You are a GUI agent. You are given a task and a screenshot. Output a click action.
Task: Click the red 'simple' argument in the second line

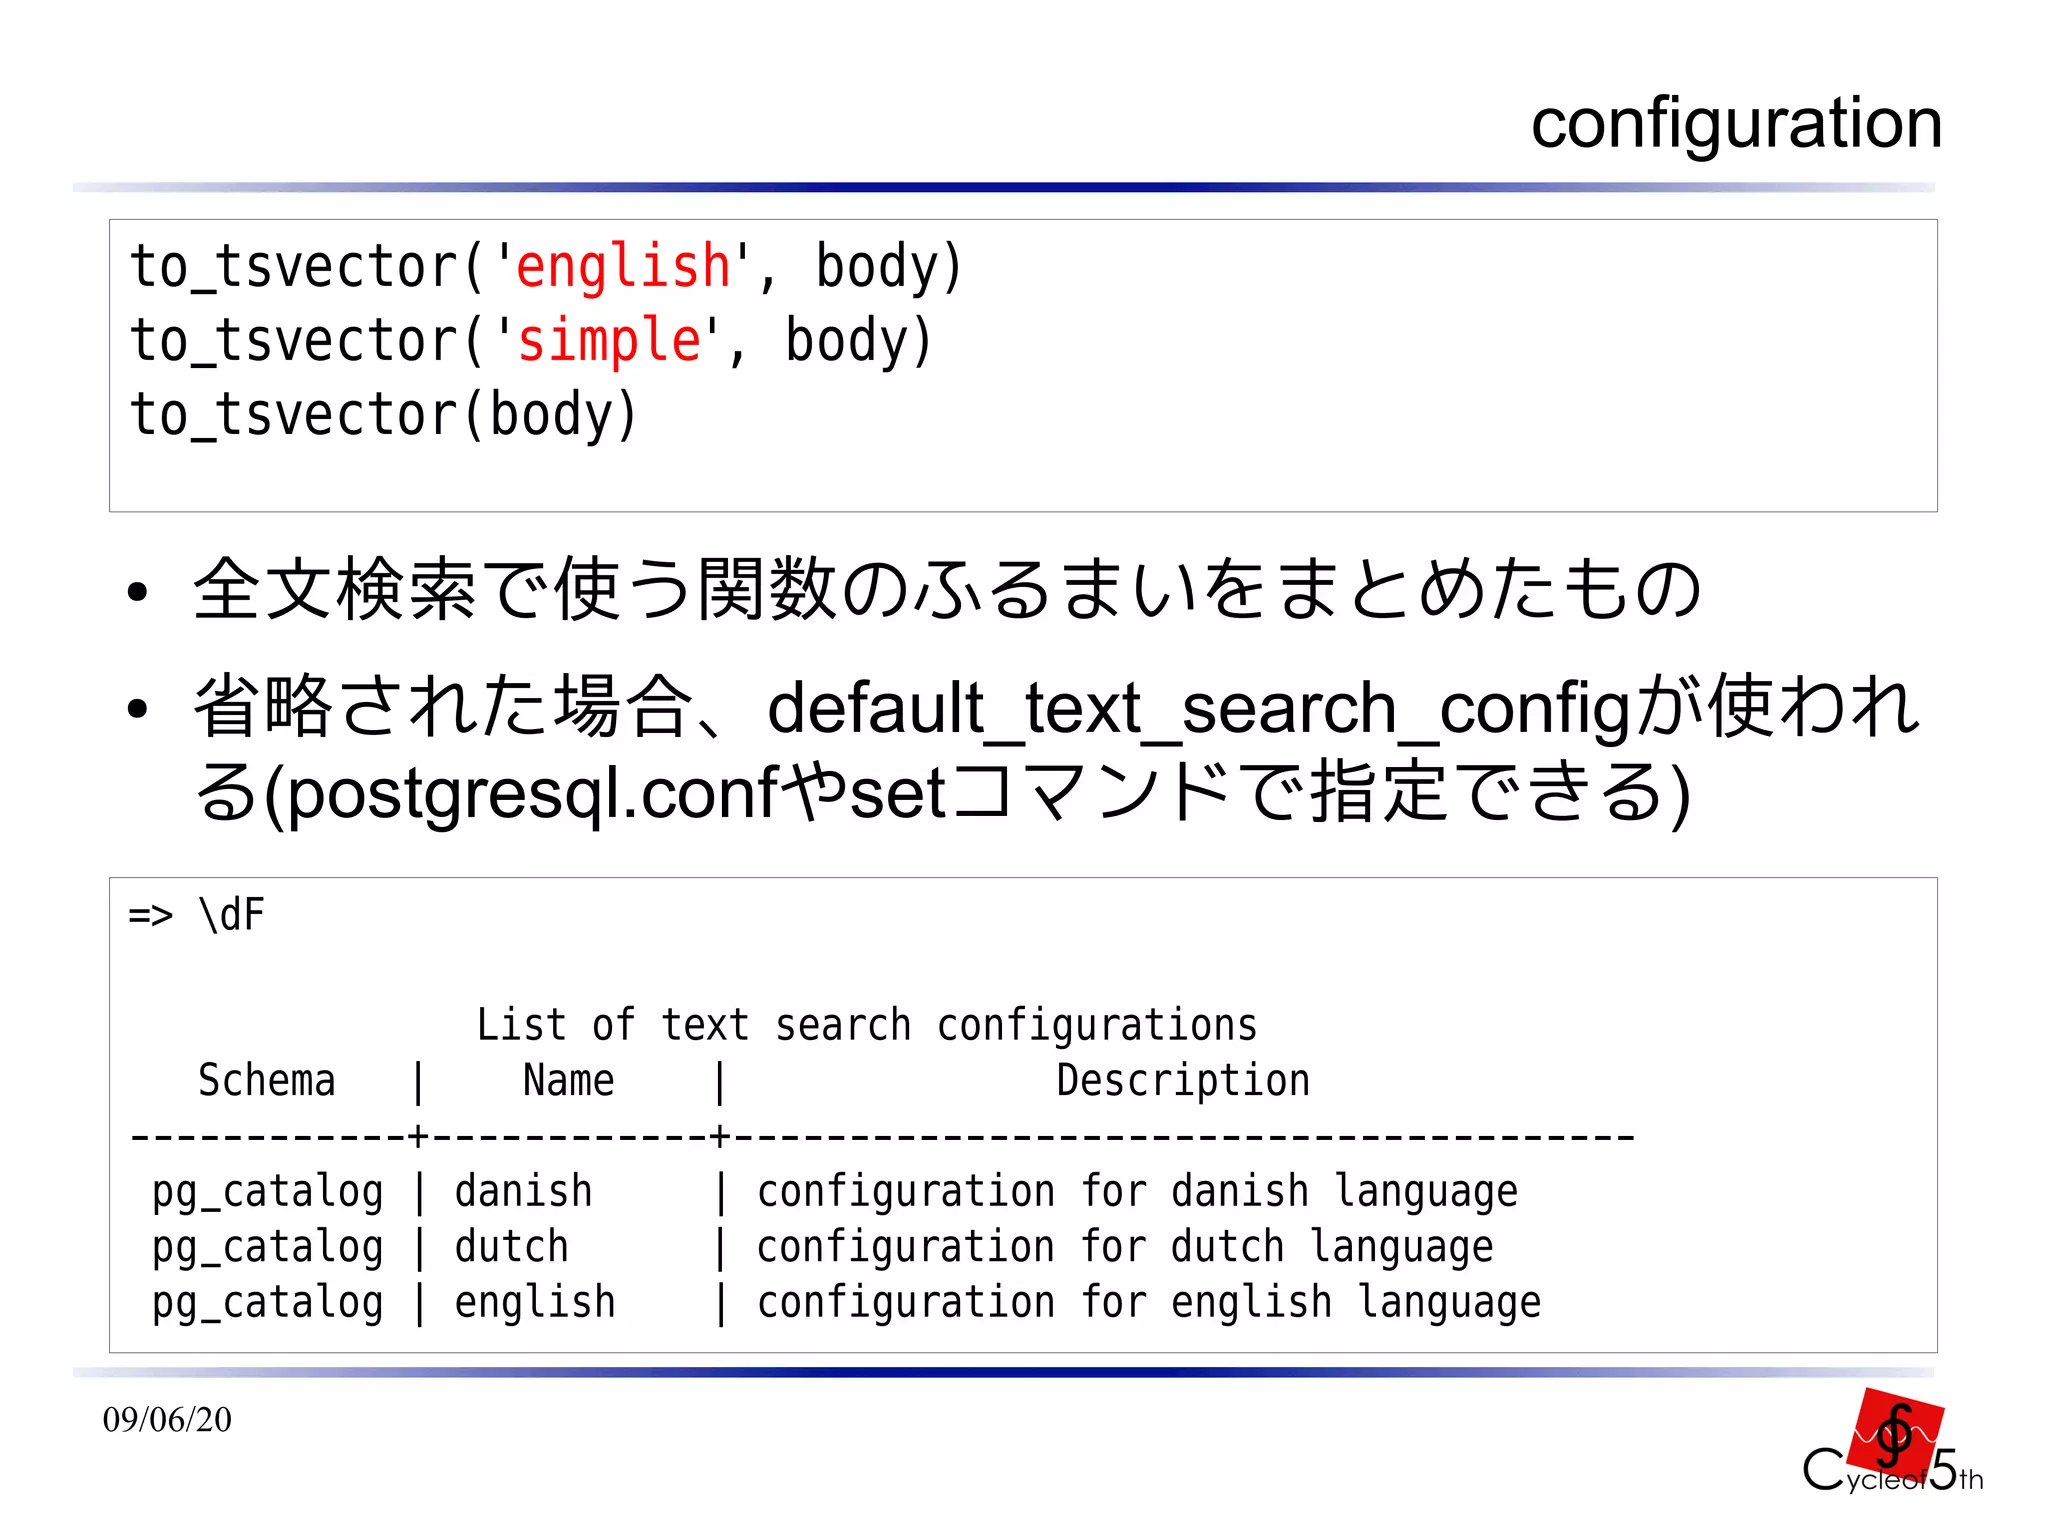click(609, 341)
